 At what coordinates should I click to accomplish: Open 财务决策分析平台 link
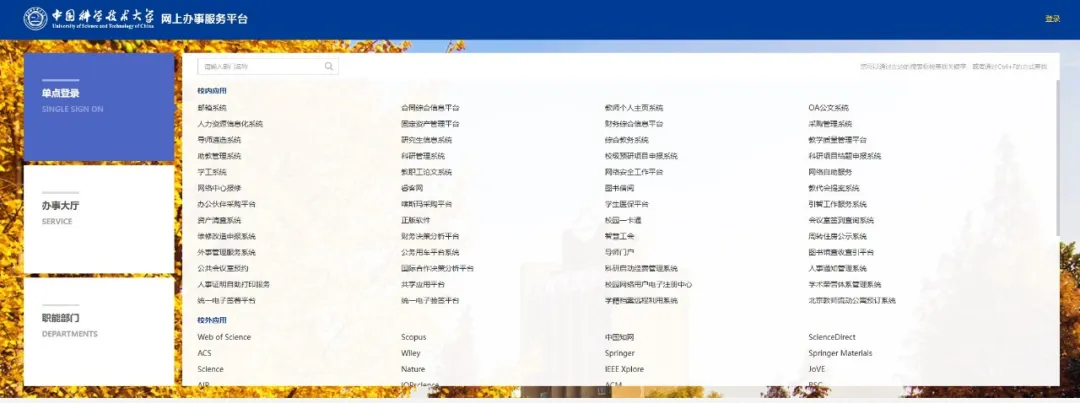(430, 236)
